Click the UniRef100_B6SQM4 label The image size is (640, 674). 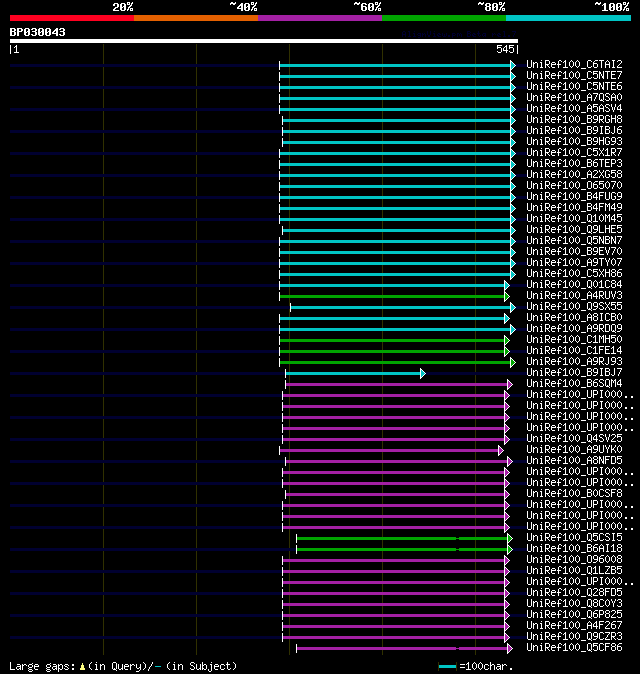[574, 383]
